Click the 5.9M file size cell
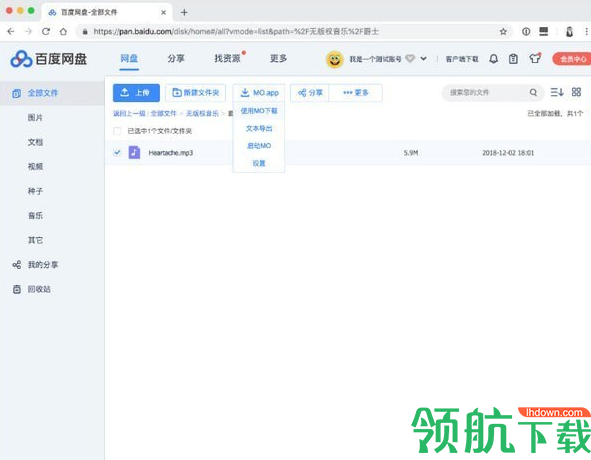The image size is (591, 460). coord(411,153)
